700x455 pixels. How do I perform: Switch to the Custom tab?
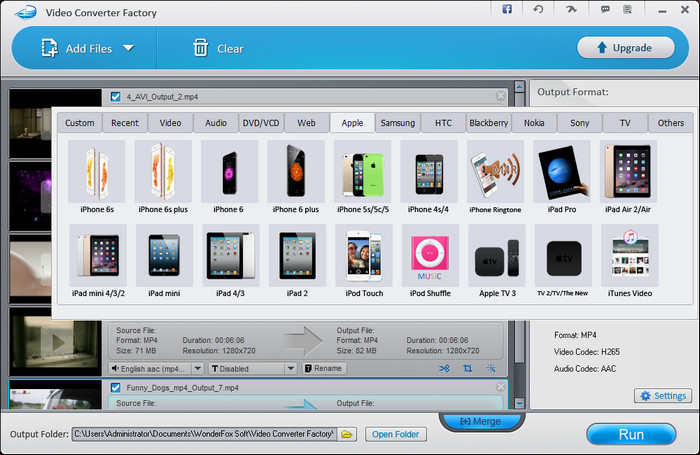coord(80,123)
